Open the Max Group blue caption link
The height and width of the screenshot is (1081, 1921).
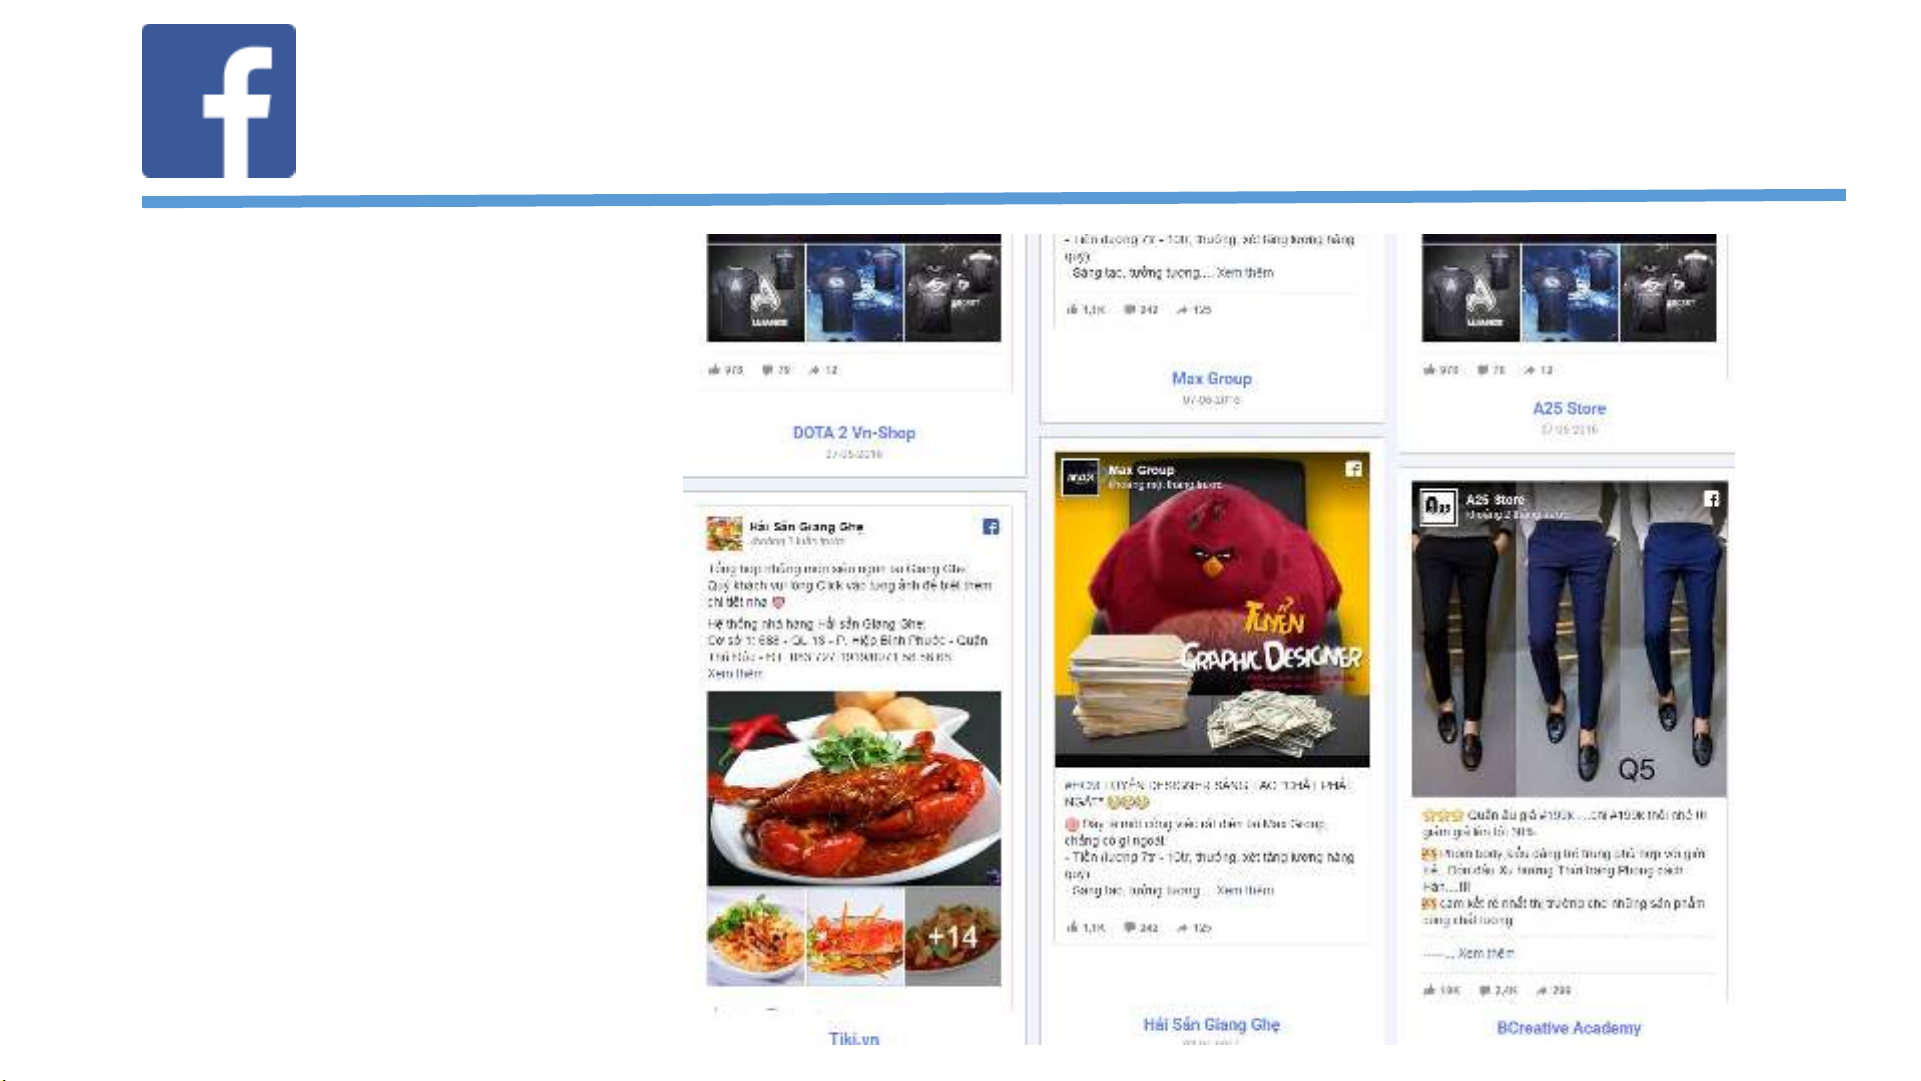pos(1211,379)
